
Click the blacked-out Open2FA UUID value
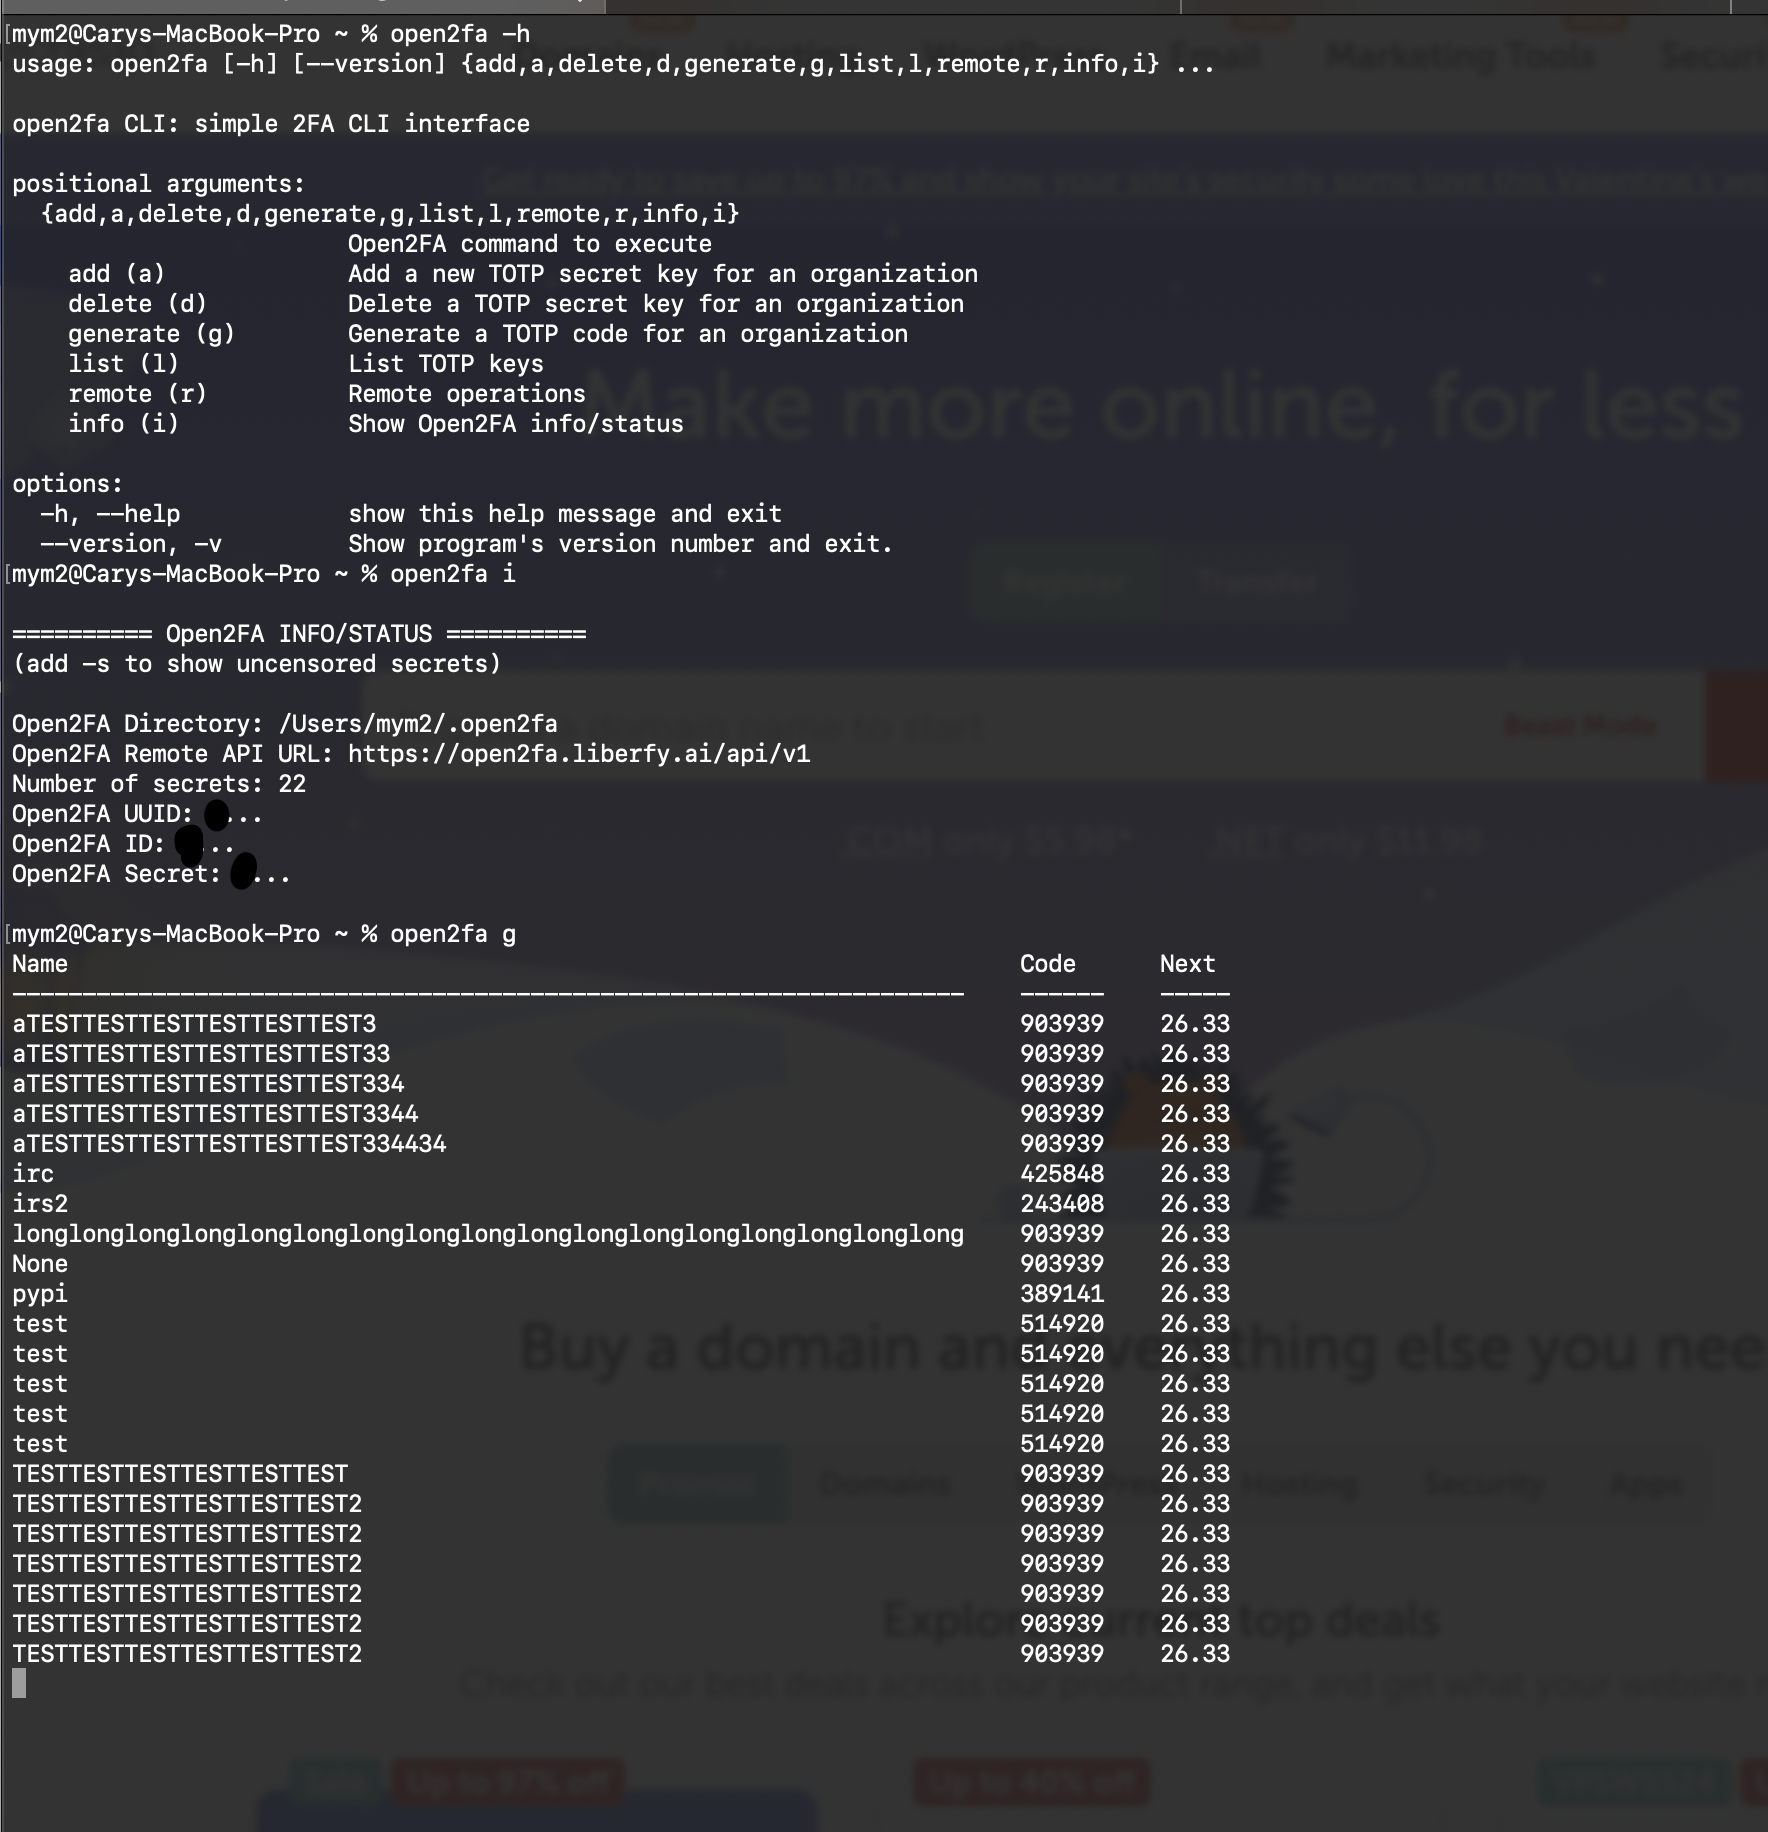(x=218, y=815)
